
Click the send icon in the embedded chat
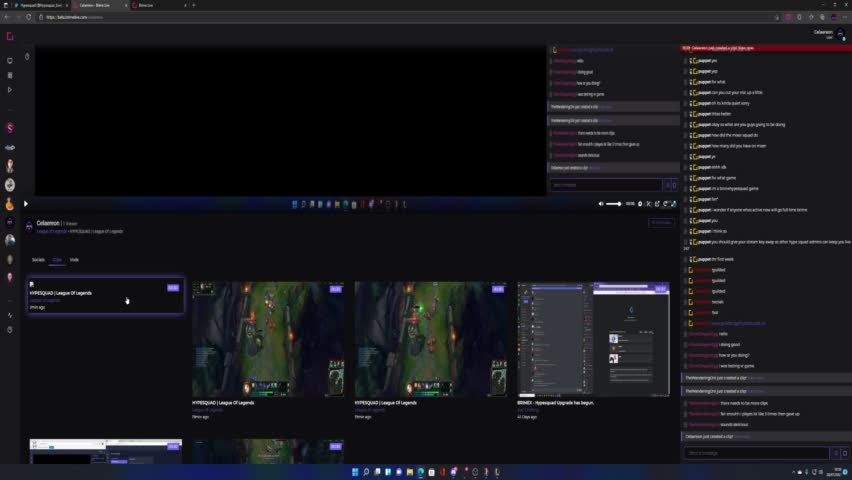pos(674,185)
